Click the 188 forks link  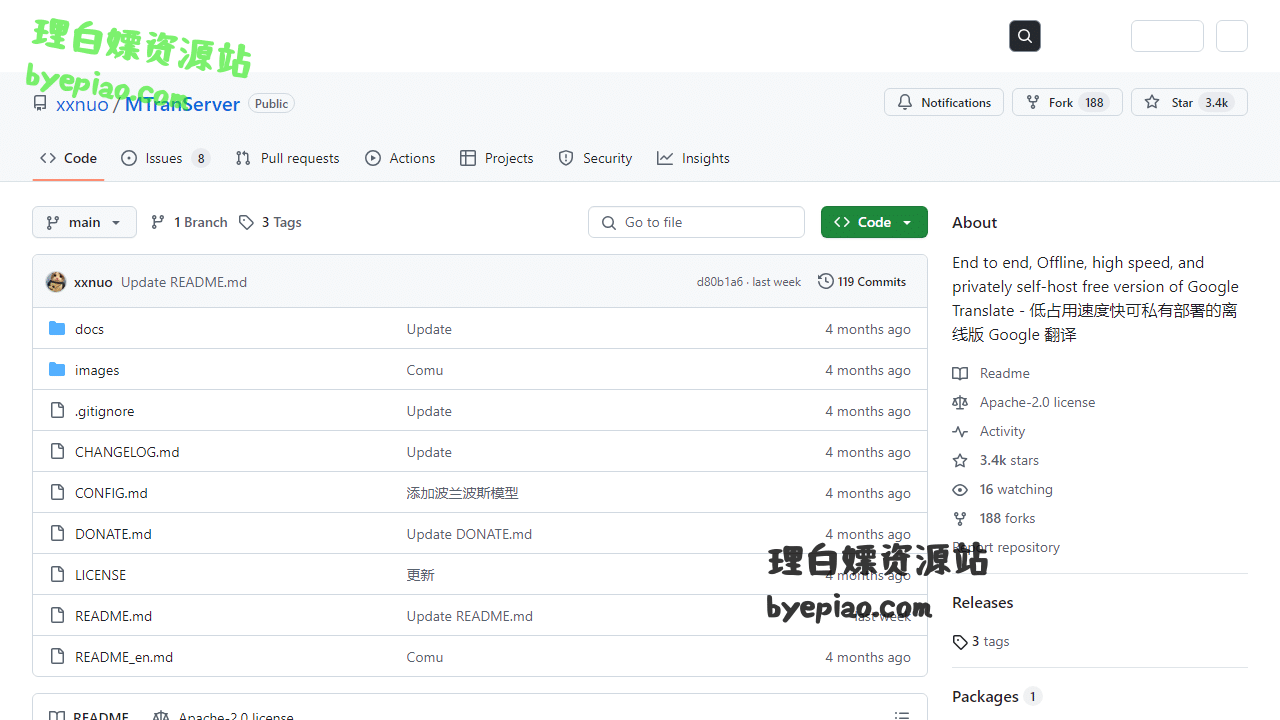click(1007, 518)
